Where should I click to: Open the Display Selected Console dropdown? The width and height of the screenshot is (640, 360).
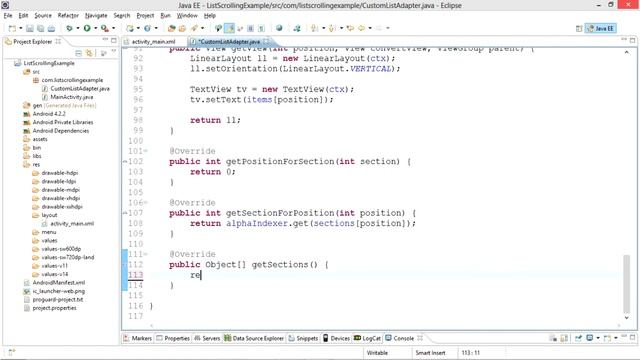pos(598,338)
